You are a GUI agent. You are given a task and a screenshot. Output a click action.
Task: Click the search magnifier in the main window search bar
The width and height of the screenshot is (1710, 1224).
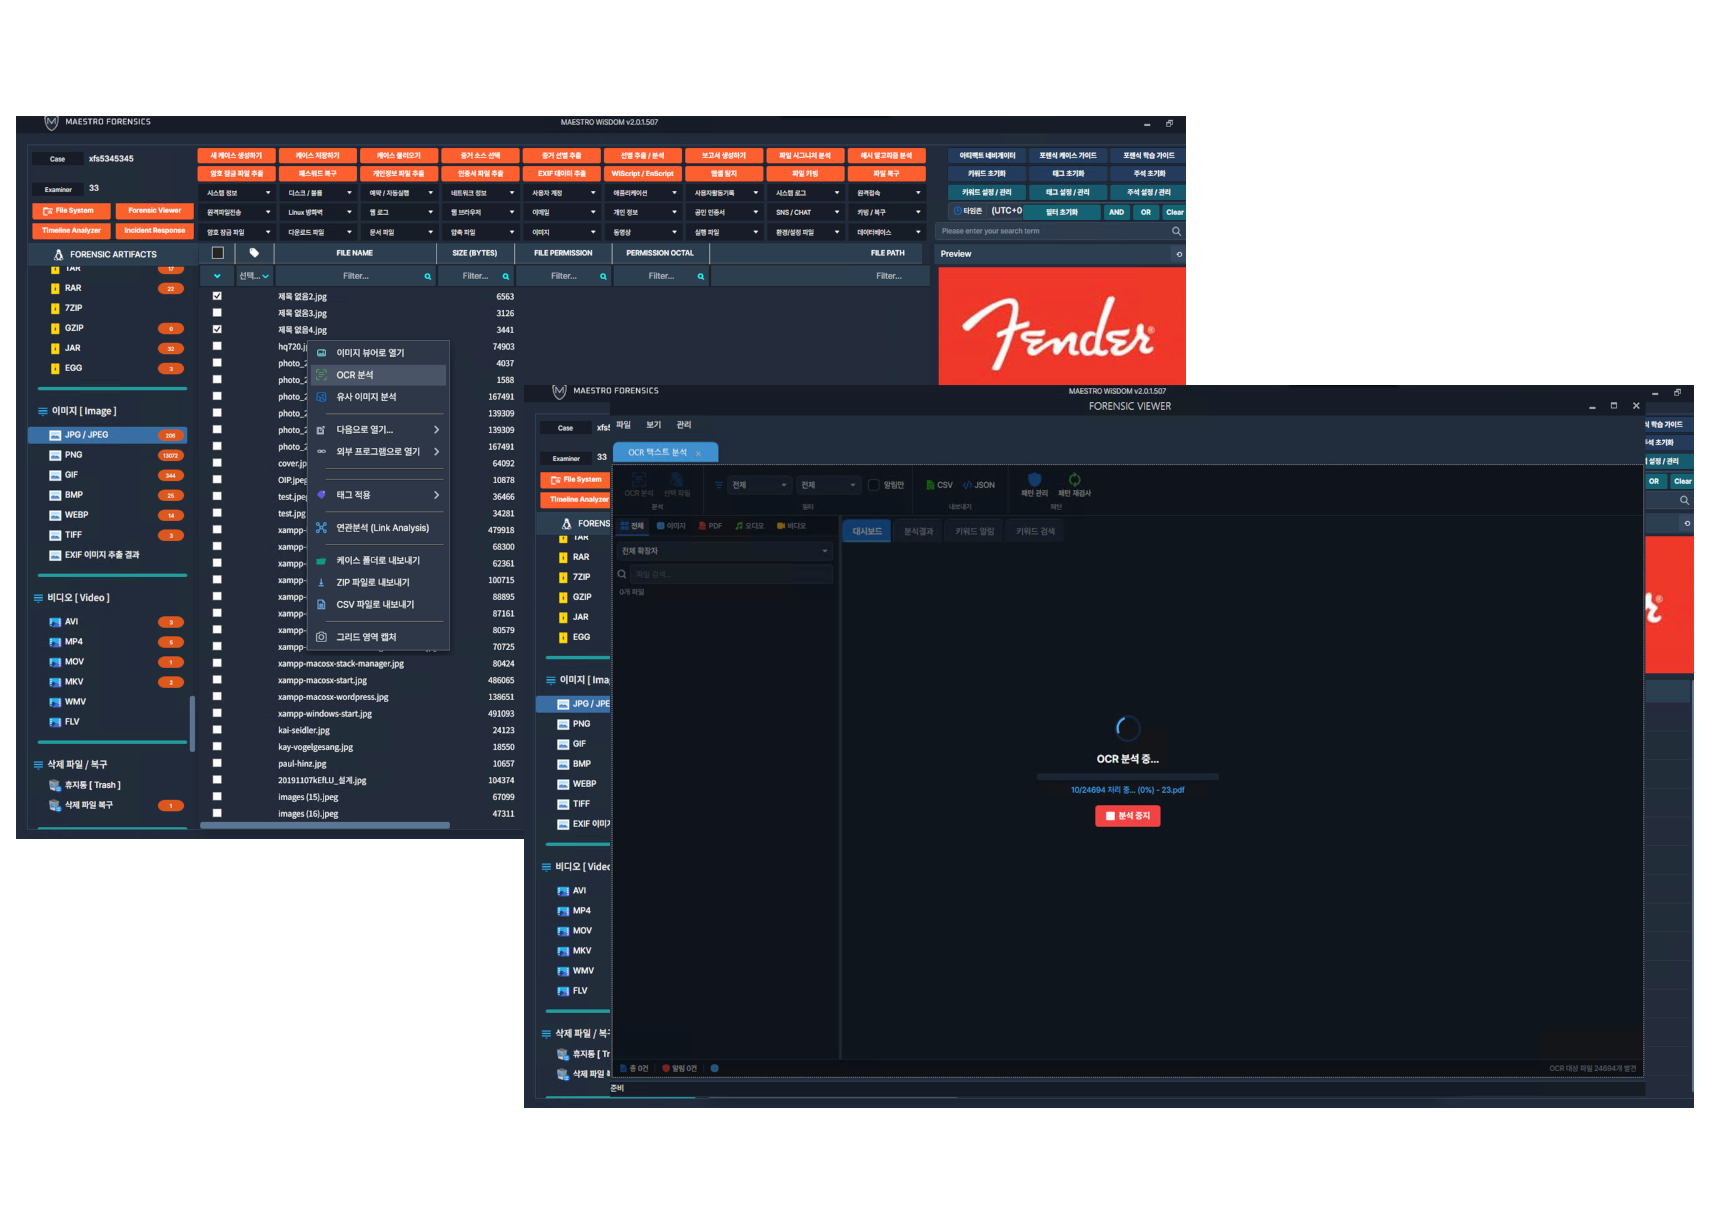click(1176, 231)
